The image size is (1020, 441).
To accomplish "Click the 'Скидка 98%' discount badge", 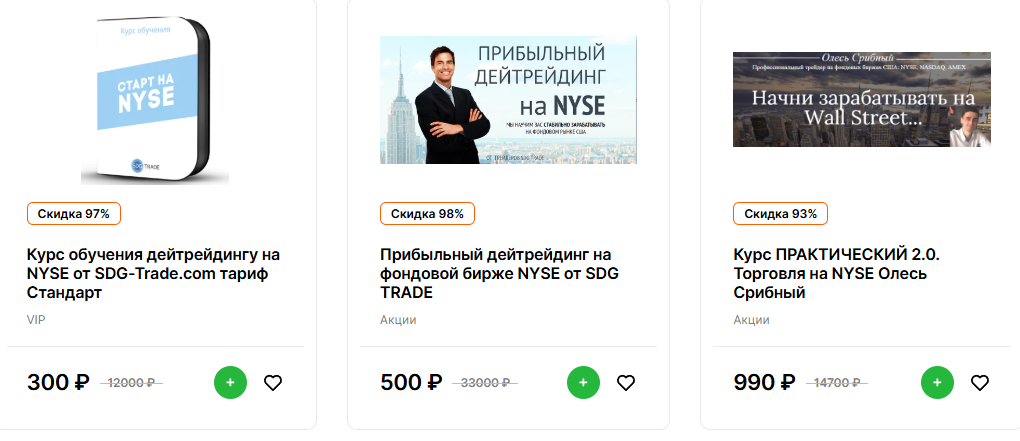I will 427,213.
